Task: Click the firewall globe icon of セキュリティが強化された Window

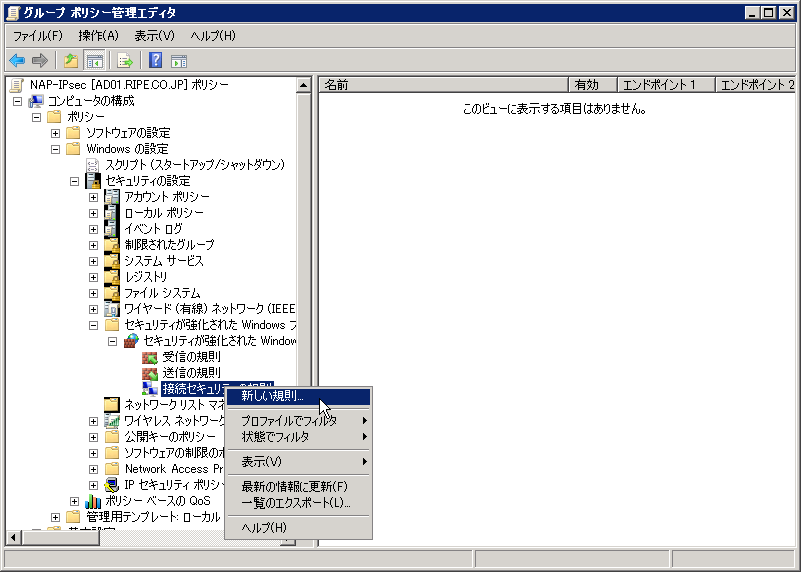Action: tap(131, 341)
